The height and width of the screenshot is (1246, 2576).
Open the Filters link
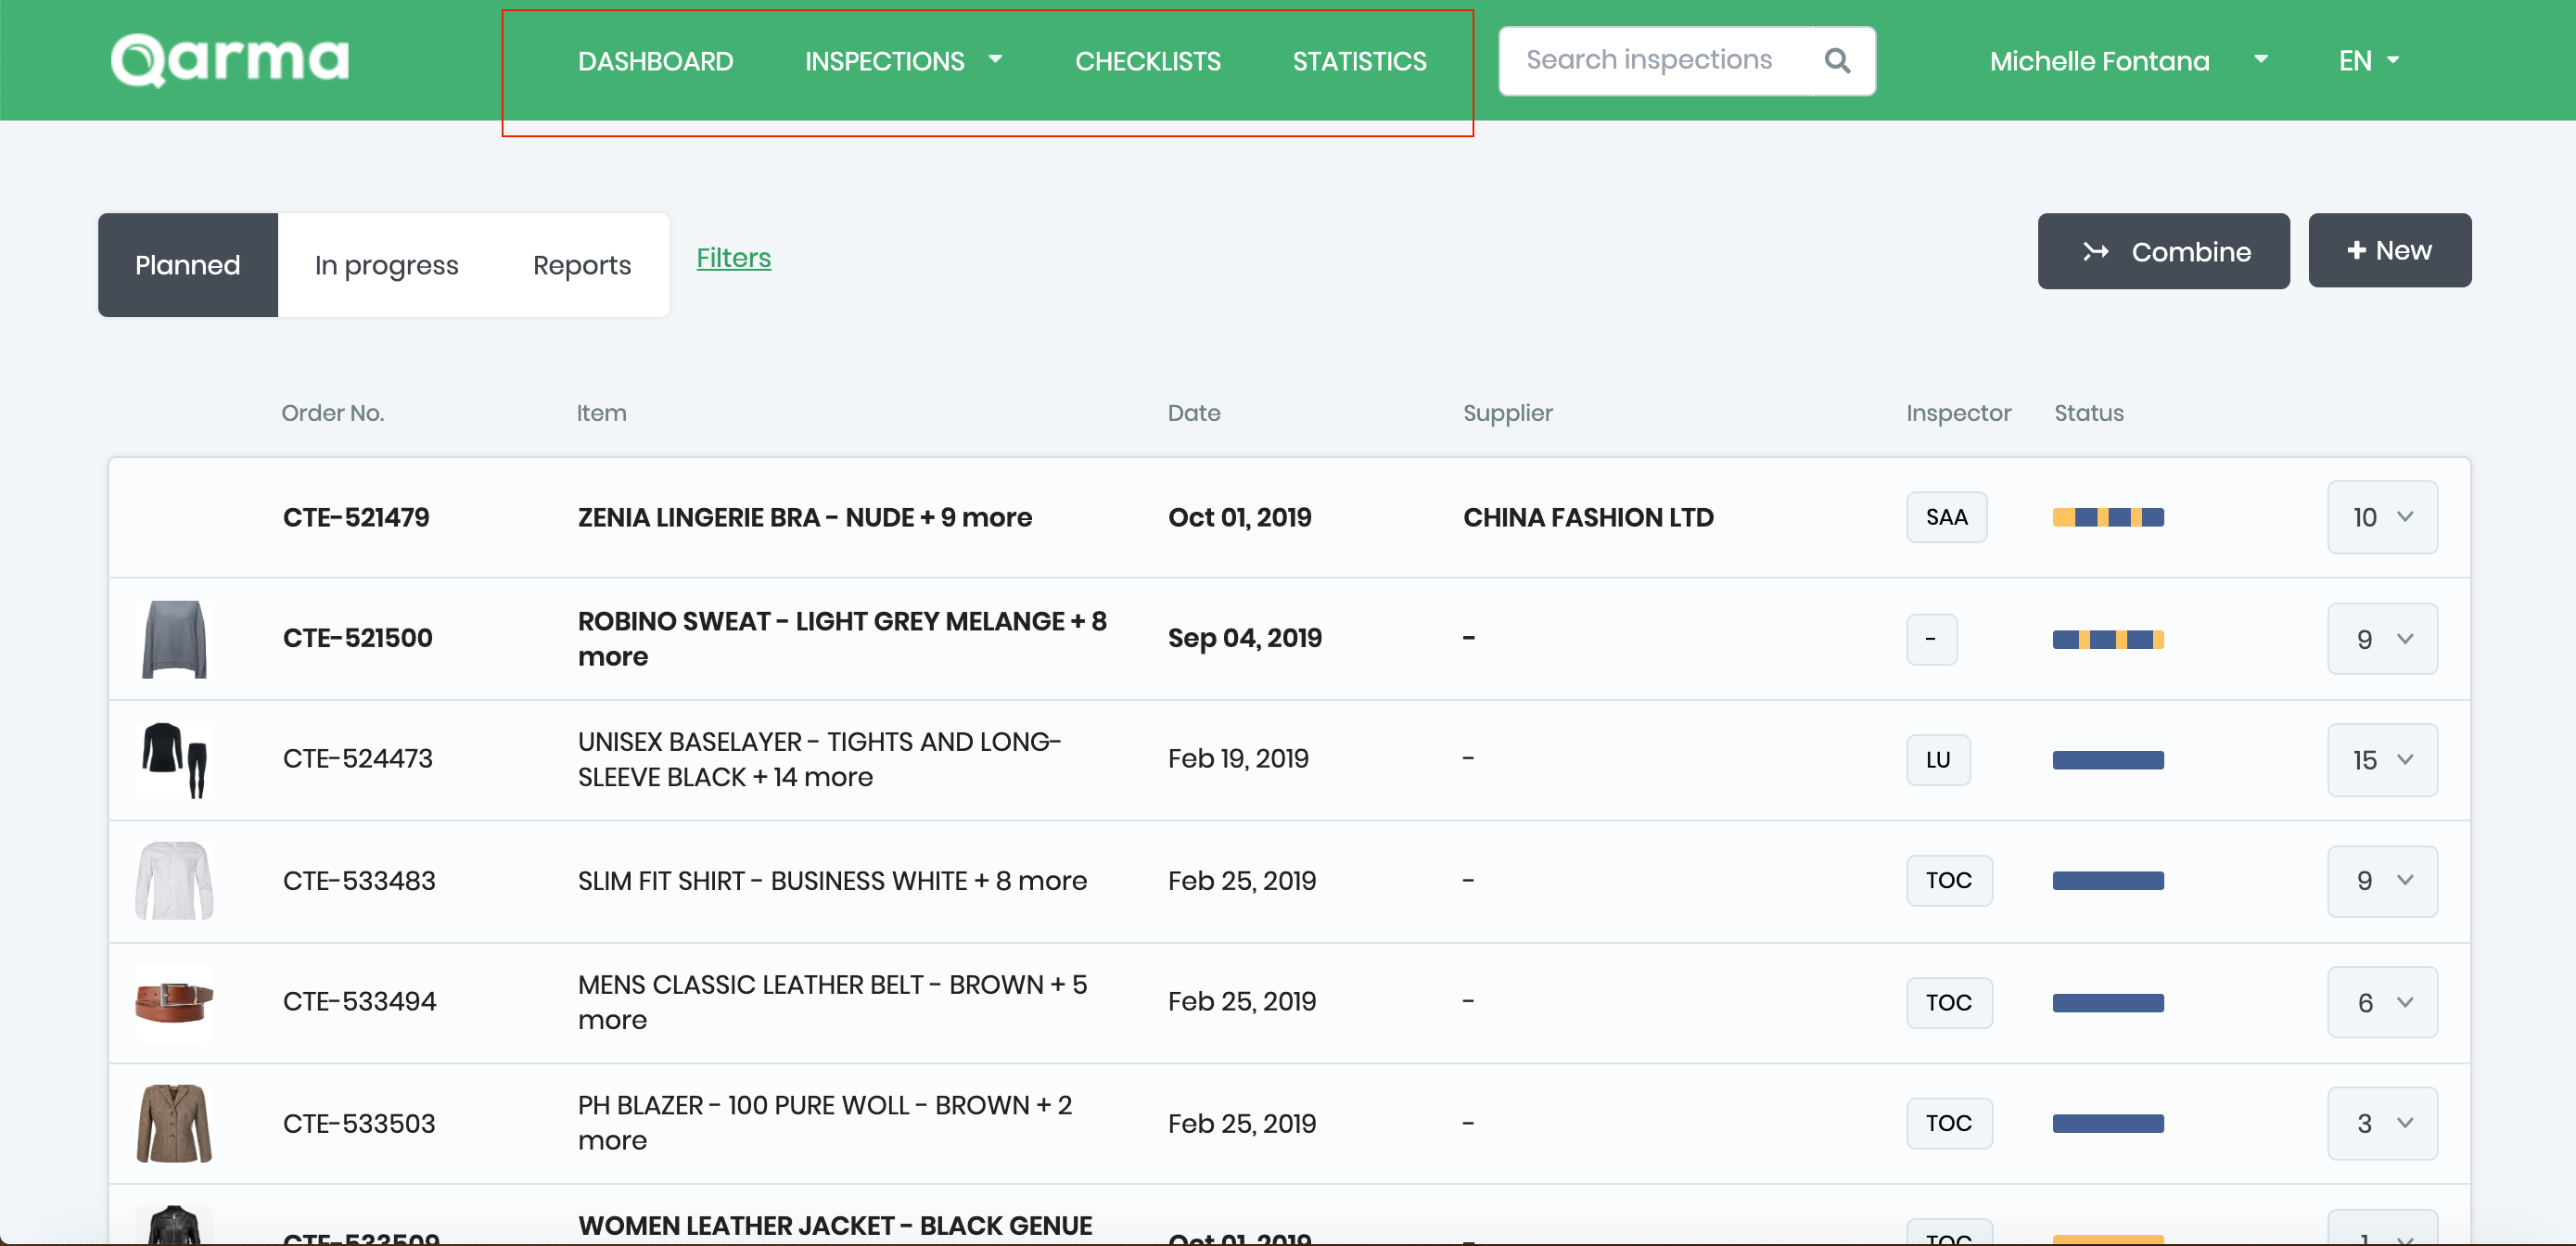click(733, 258)
